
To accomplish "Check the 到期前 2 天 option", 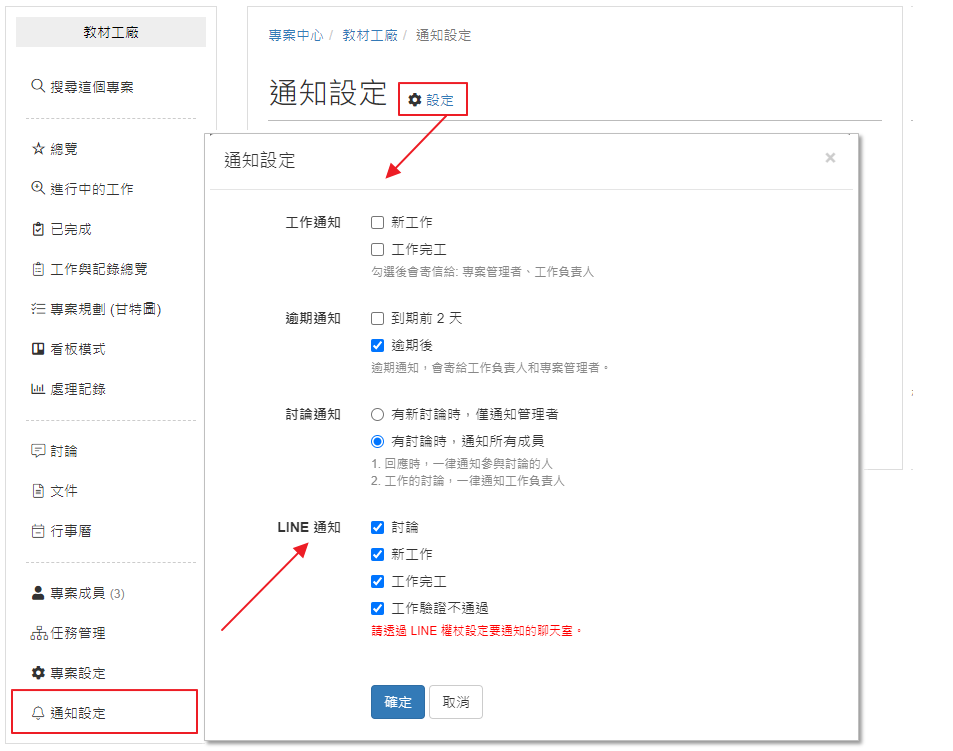I will coord(377,318).
